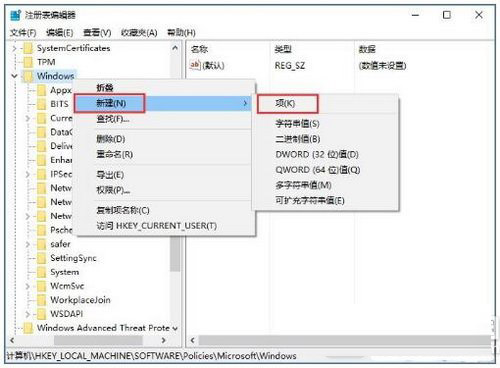
Task: Expand the Curre subkey node
Action: [x=28, y=118]
